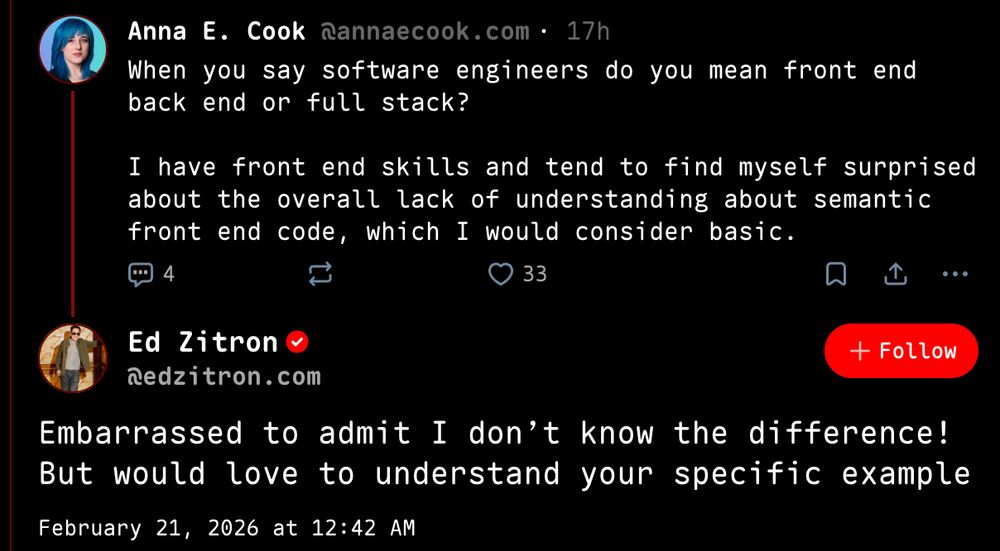Open the share icon on Anna's post
1000x551 pixels.
tap(896, 273)
